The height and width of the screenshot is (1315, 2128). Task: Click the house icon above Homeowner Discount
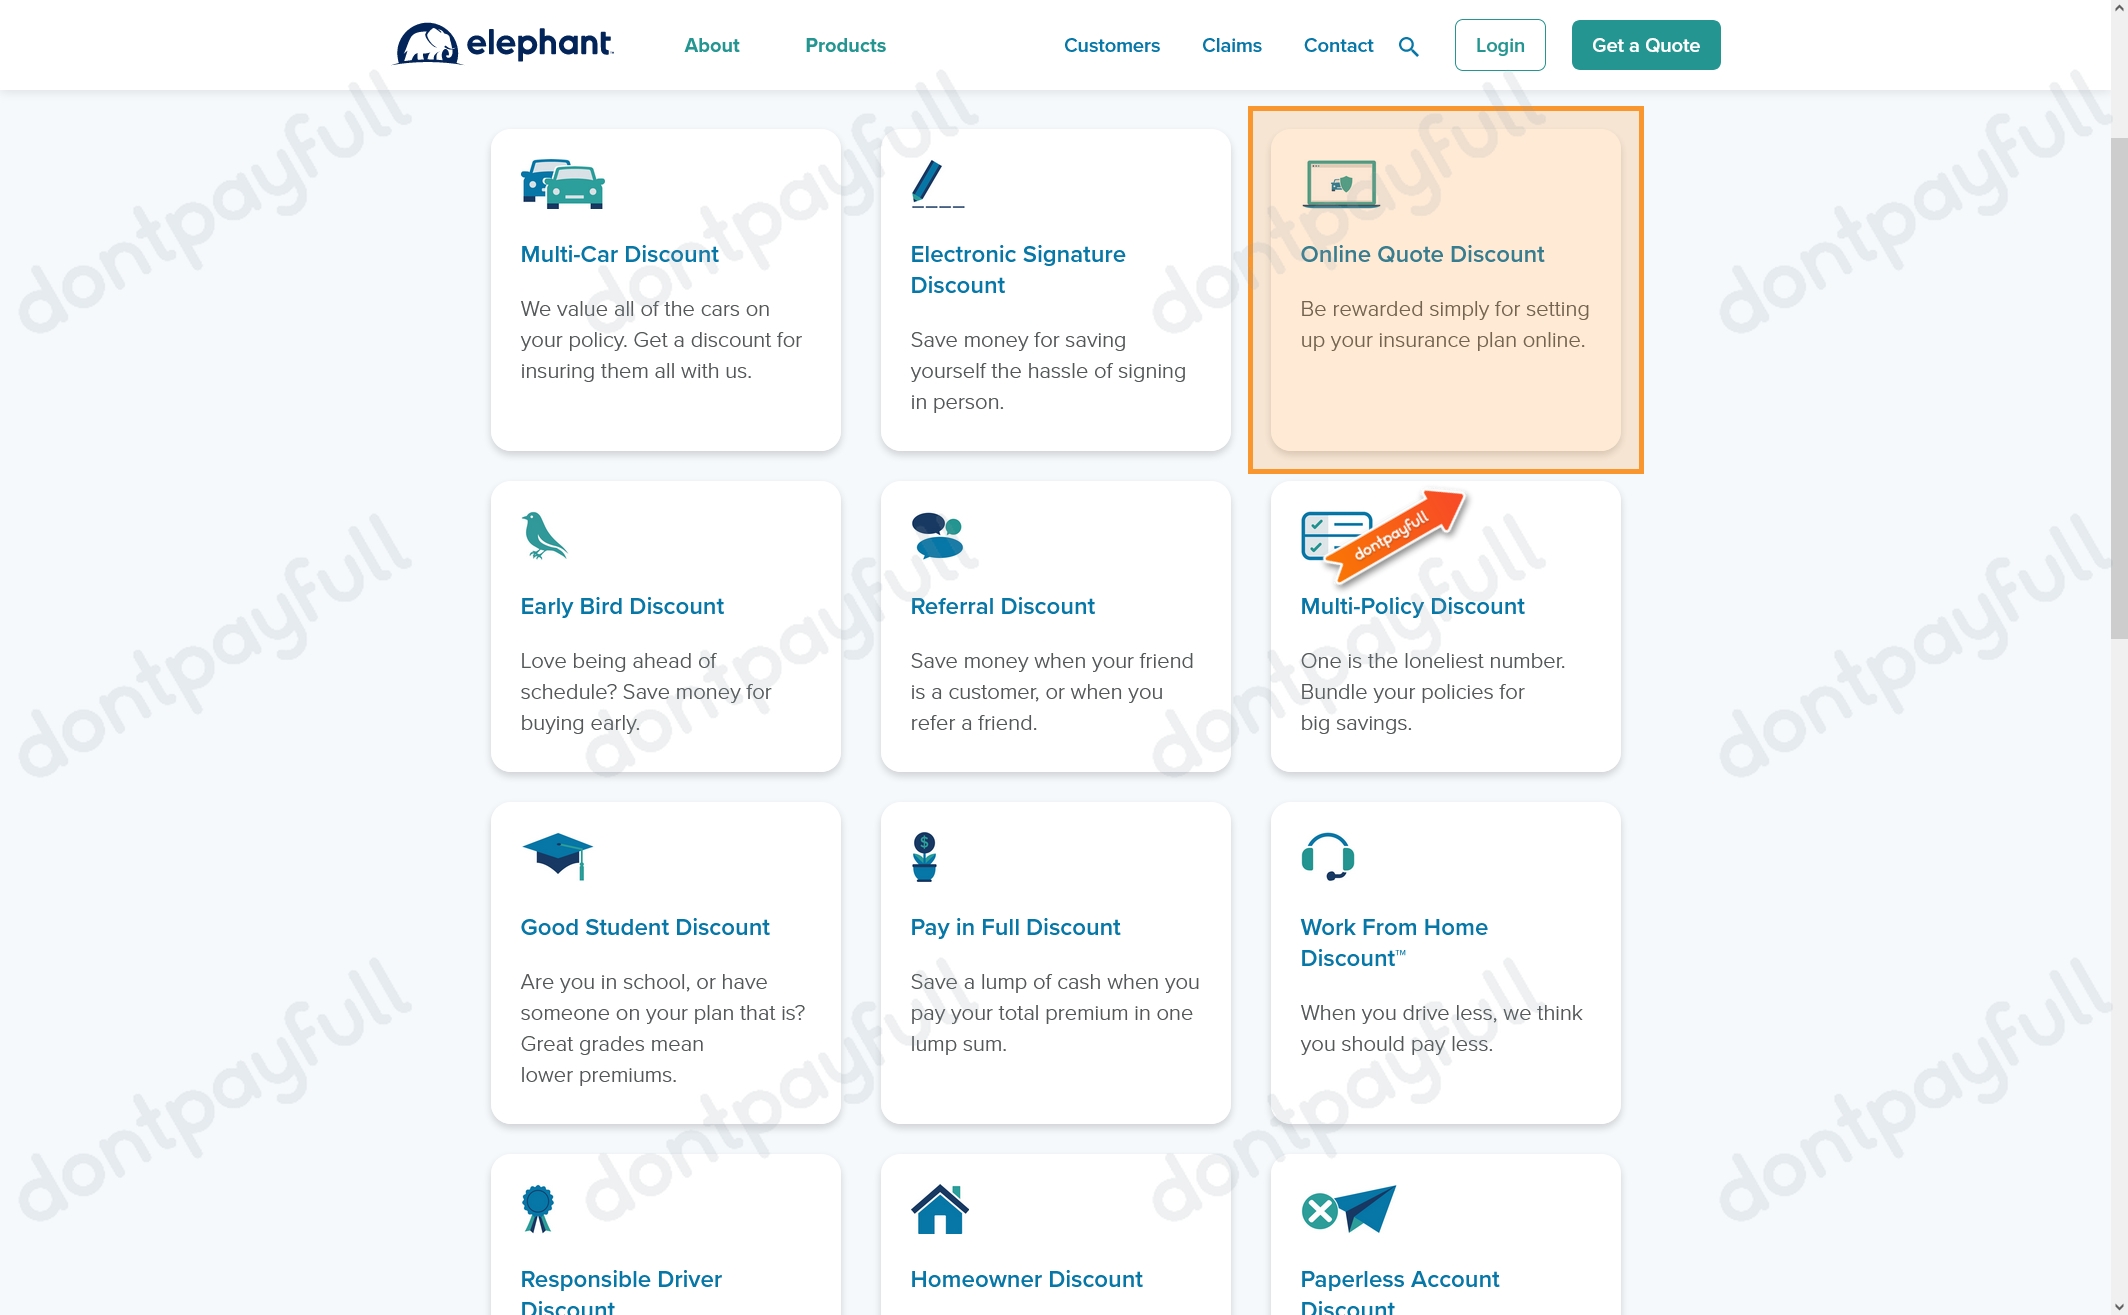(x=939, y=1207)
